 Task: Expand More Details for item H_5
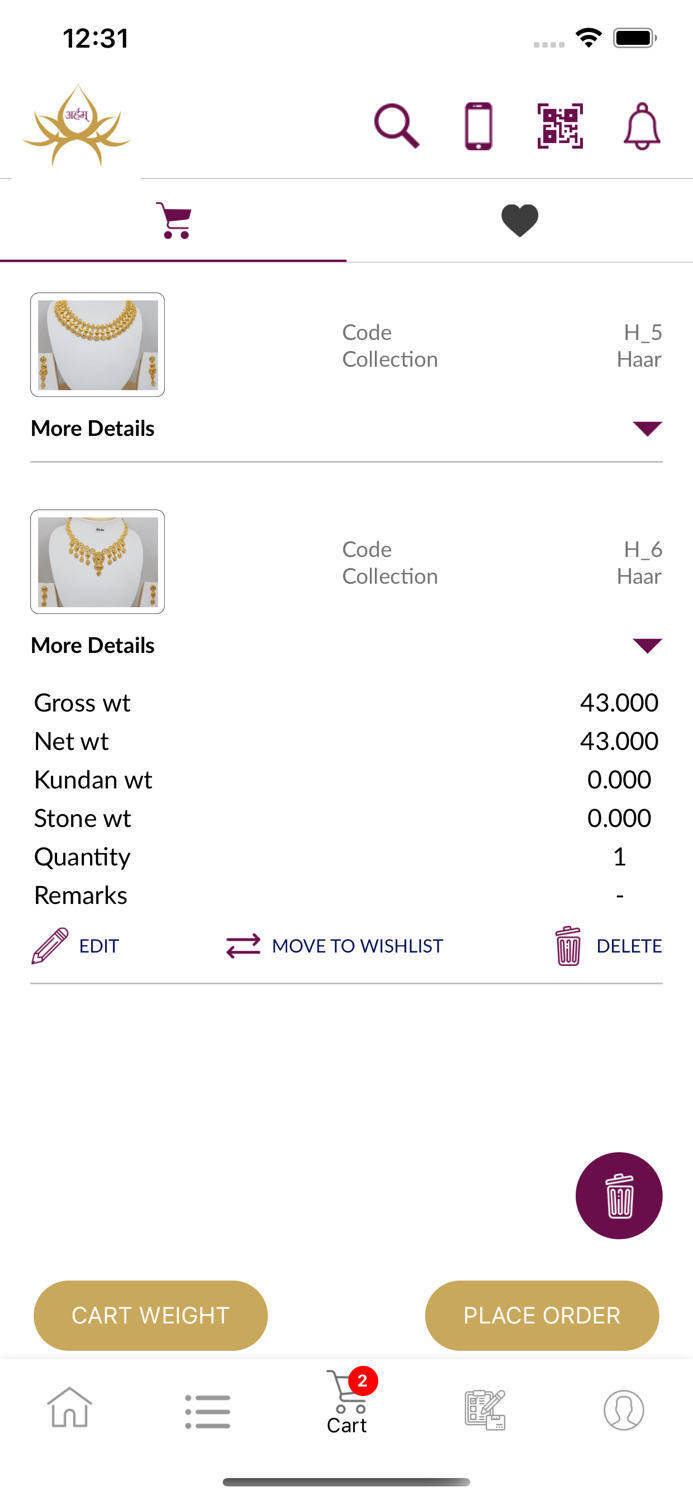coord(92,428)
